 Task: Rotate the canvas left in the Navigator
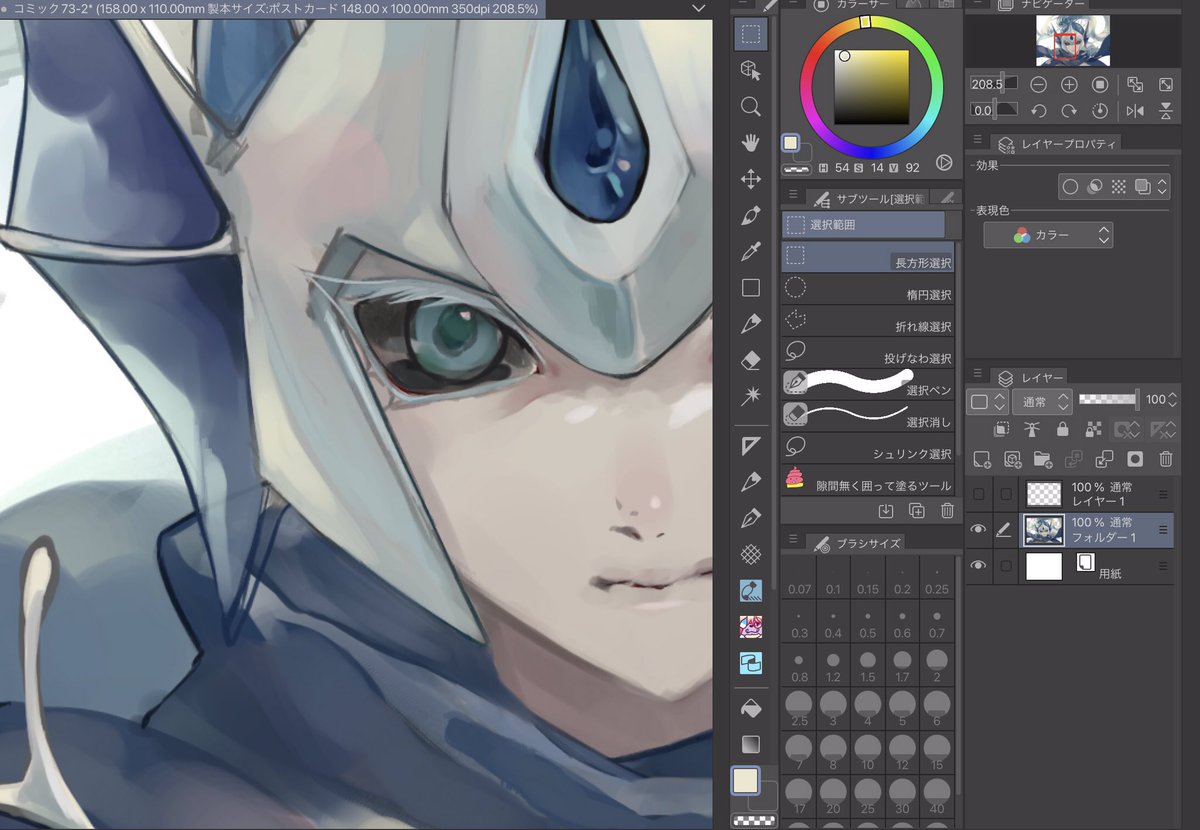pyautogui.click(x=1039, y=111)
